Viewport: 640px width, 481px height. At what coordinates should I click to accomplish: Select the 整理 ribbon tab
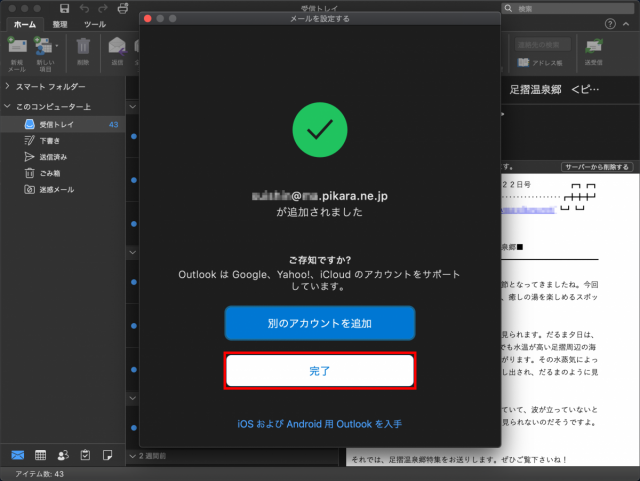(59, 24)
